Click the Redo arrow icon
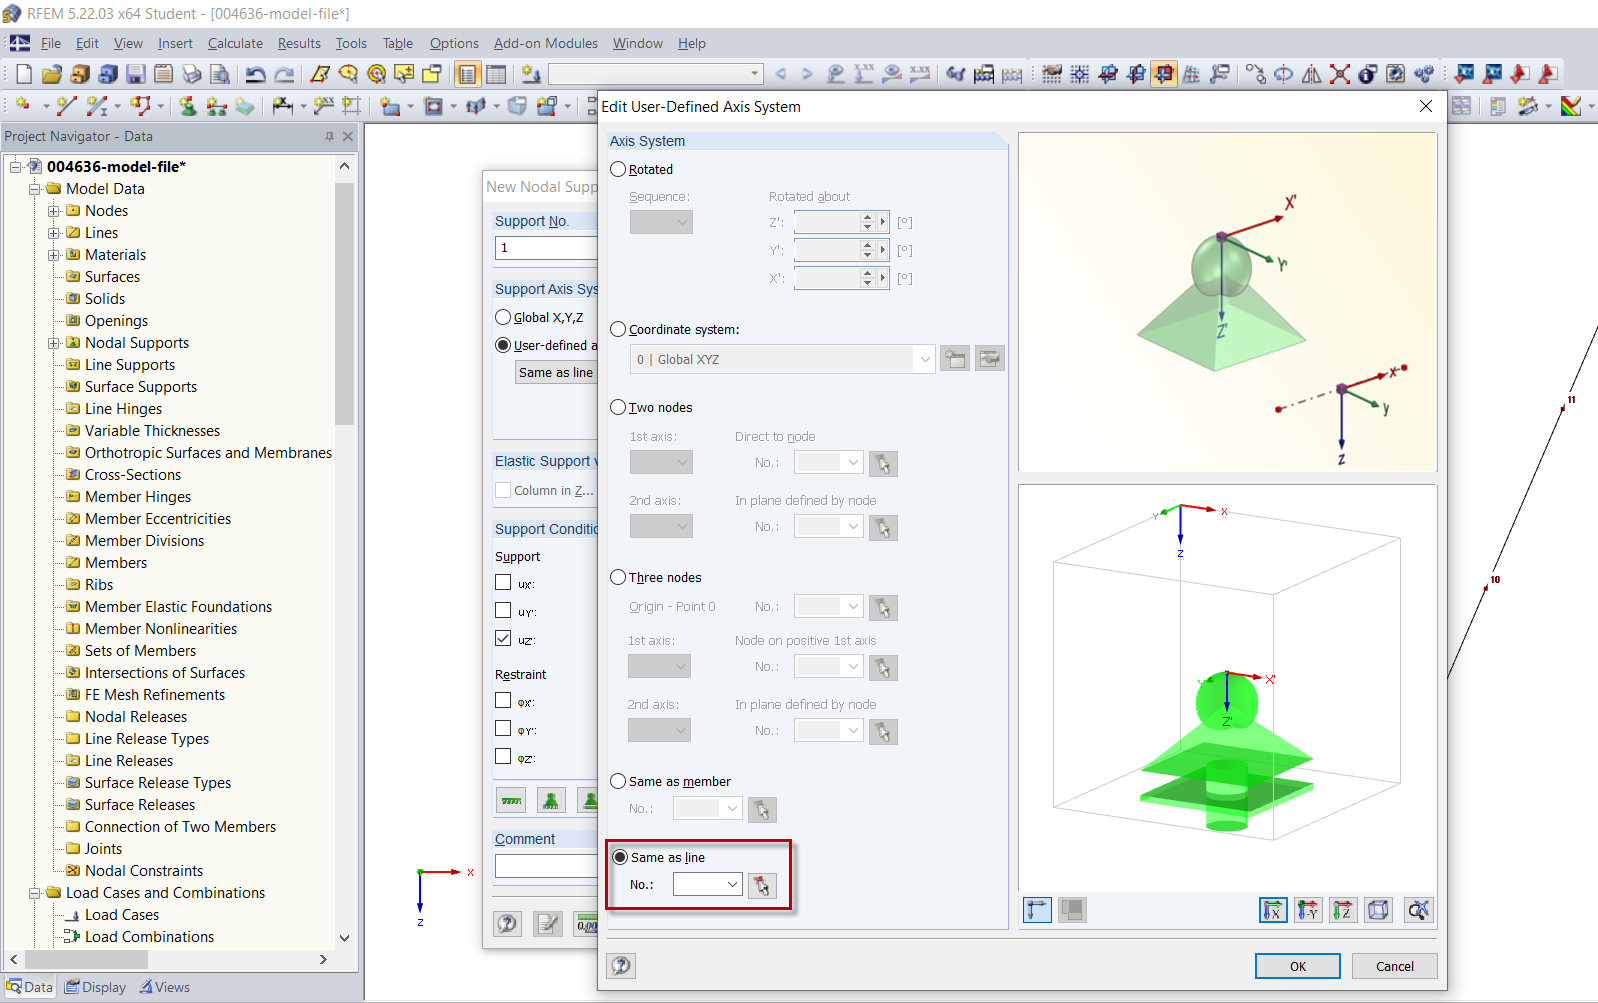The image size is (1598, 1003). point(284,74)
